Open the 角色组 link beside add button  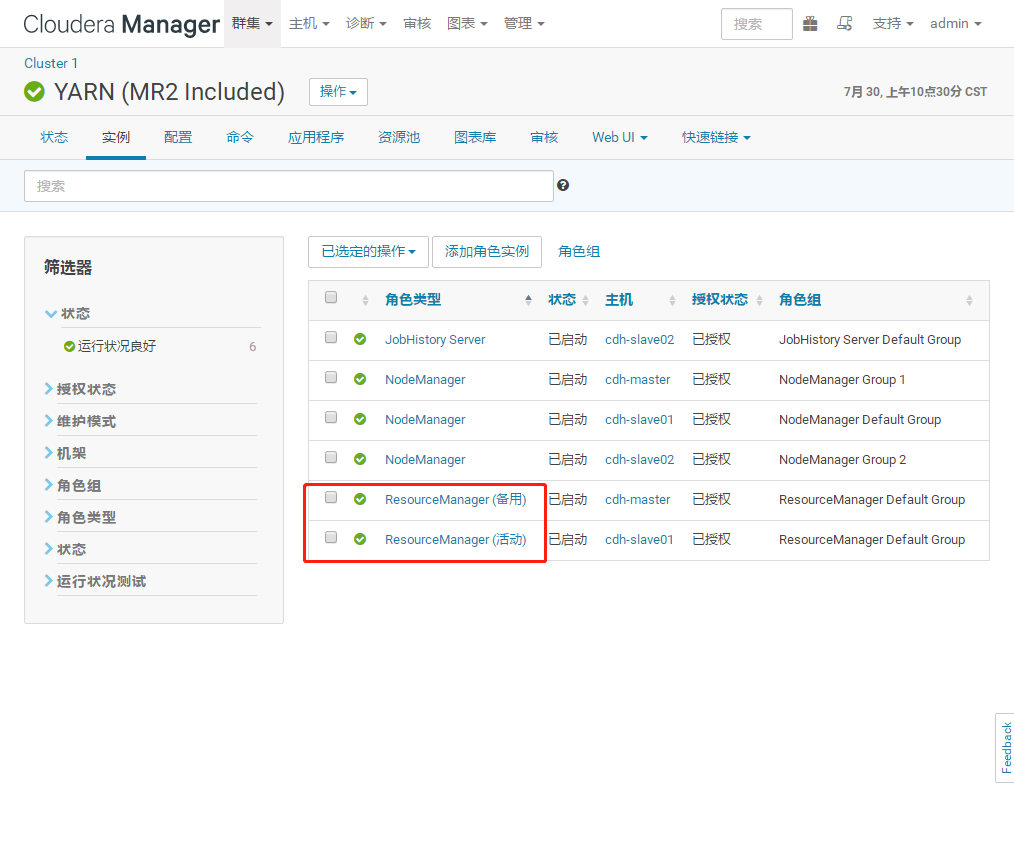coord(579,252)
